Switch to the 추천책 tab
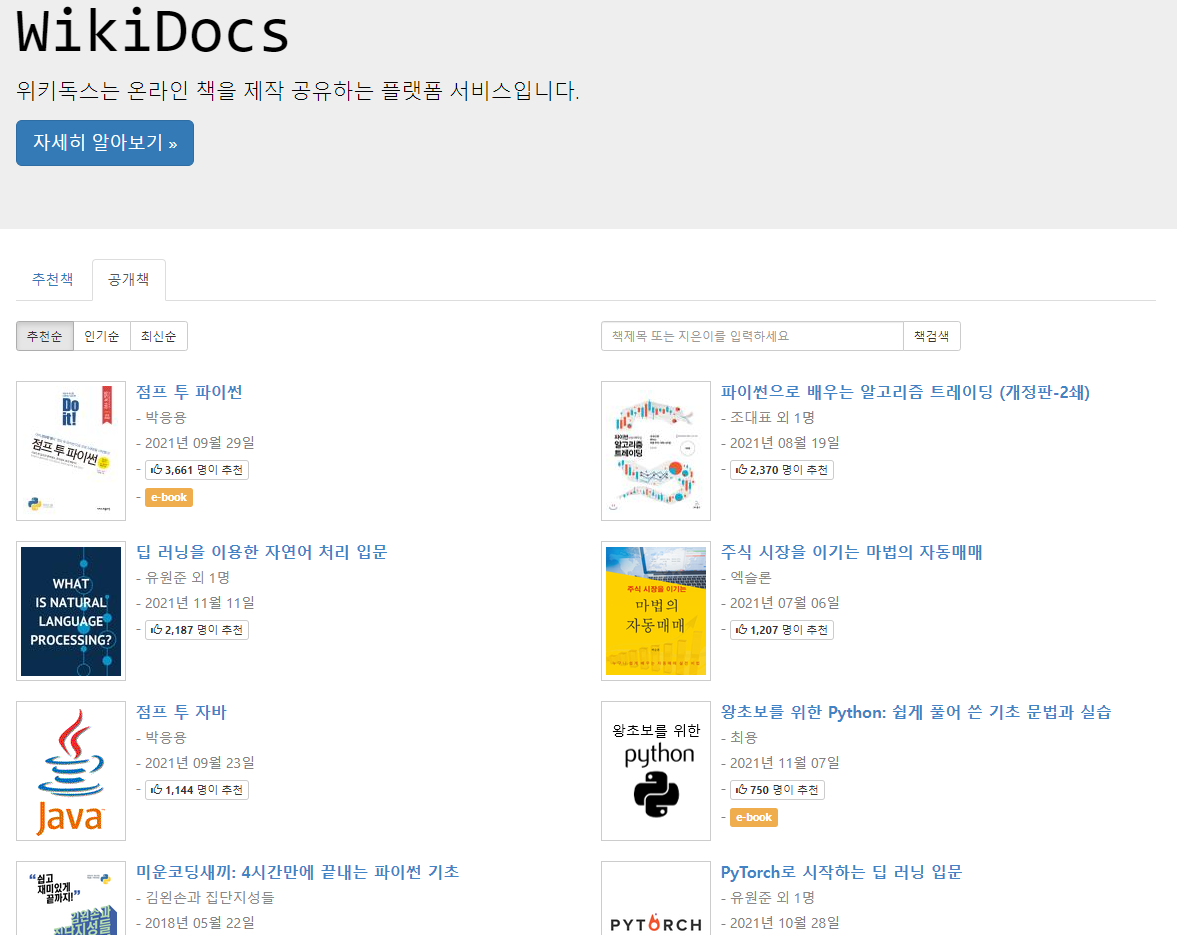1177x935 pixels. tap(53, 279)
